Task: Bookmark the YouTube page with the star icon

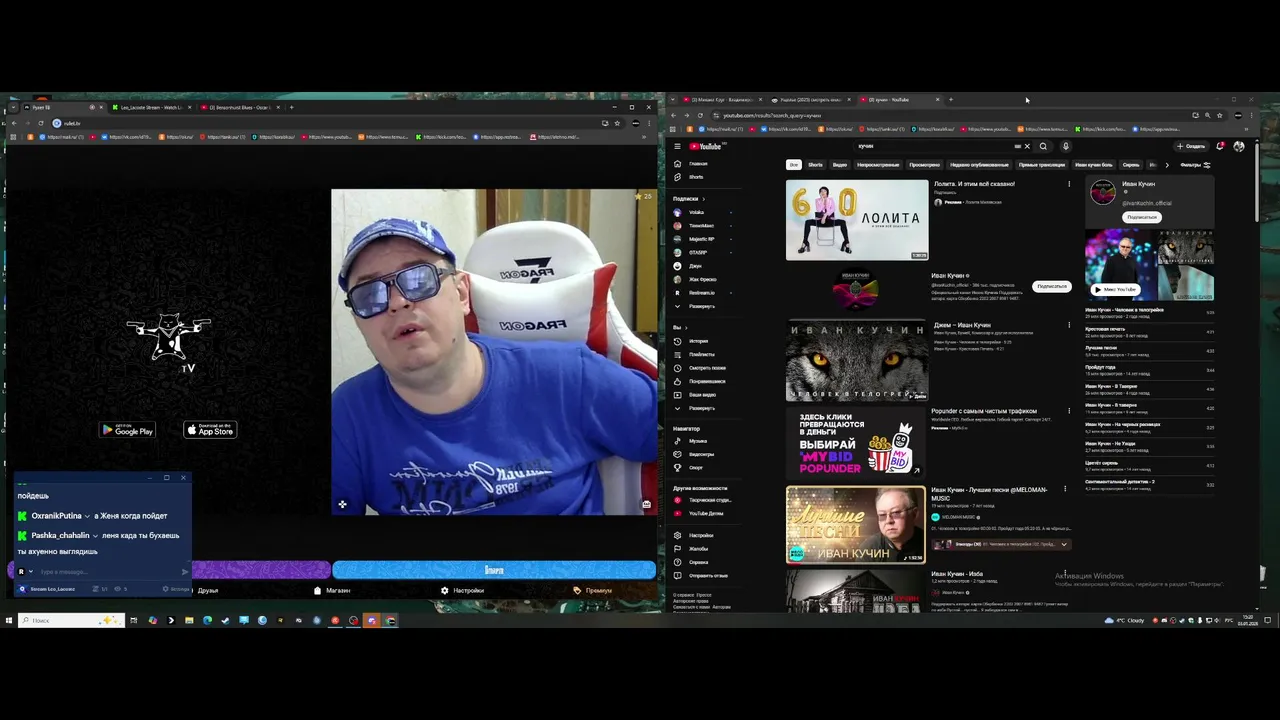Action: point(1219,115)
